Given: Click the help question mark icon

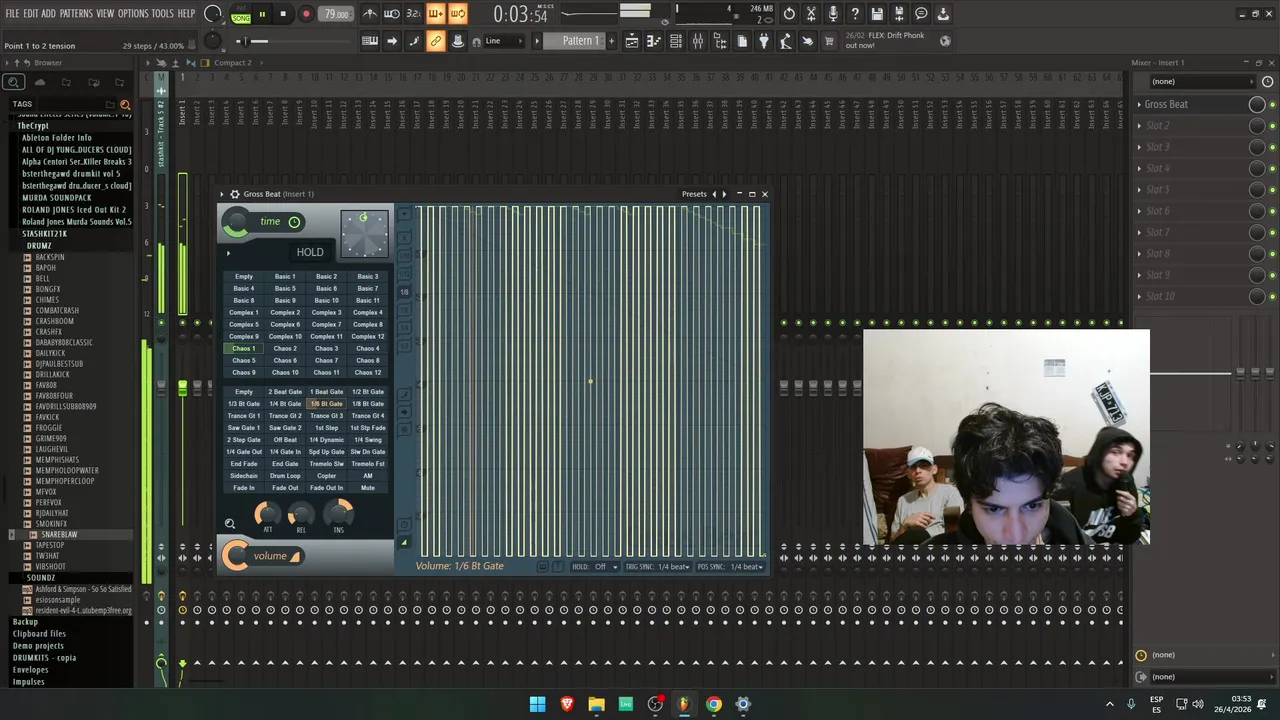Looking at the screenshot, I should click(855, 14).
